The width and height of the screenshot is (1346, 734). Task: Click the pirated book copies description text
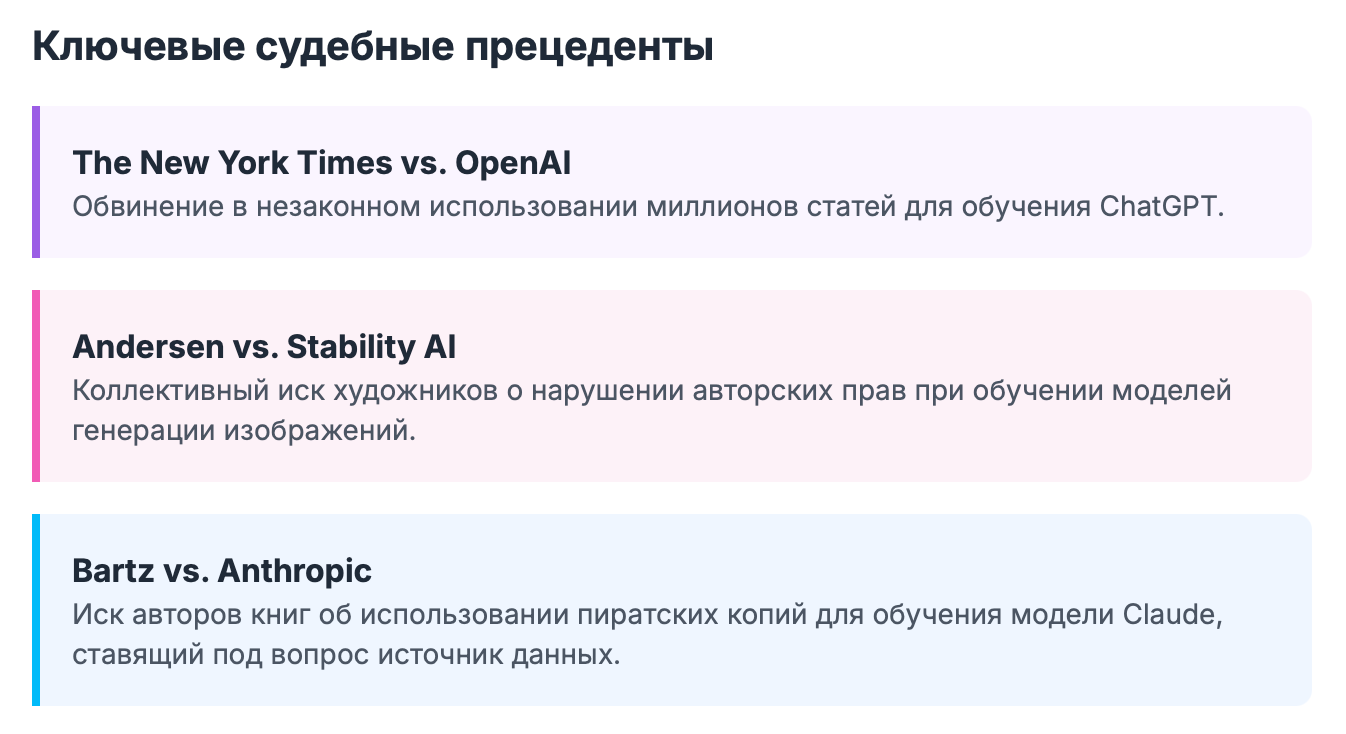[x=648, y=635]
